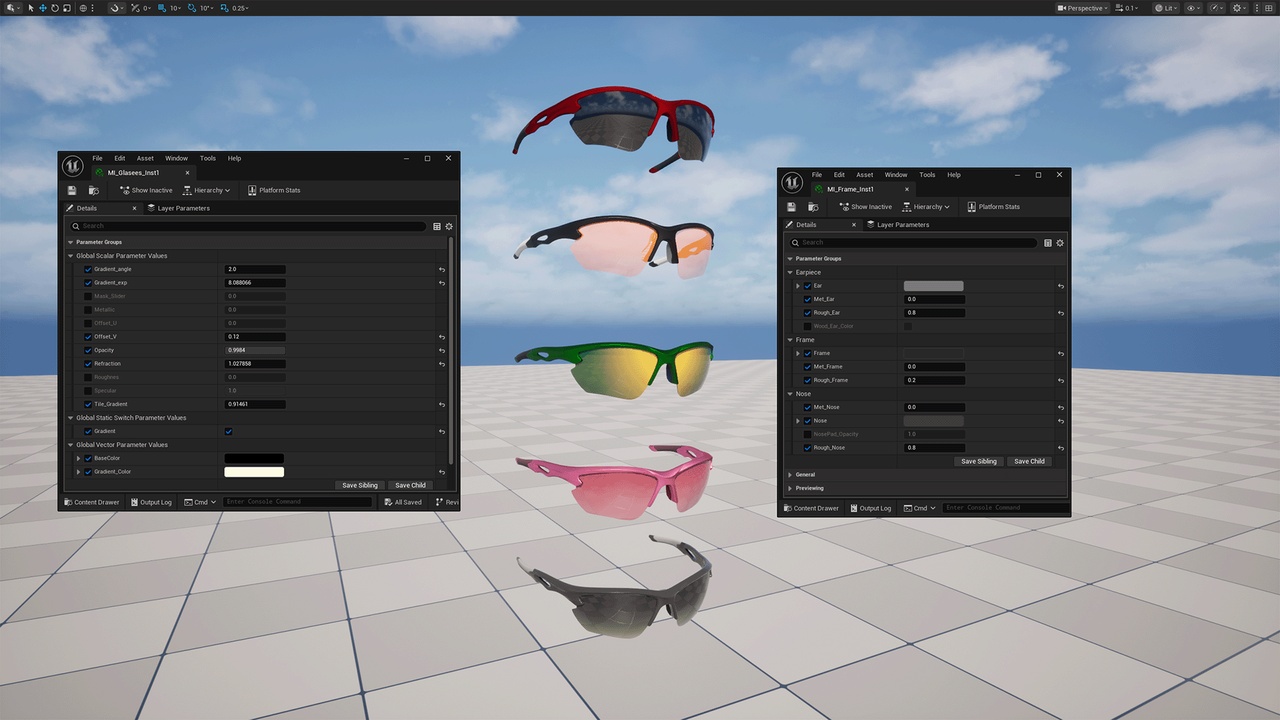Screen dimensions: 1280x720
Task: Click Save Child in MI_Glasees_Inst1 window
Action: tap(410, 485)
